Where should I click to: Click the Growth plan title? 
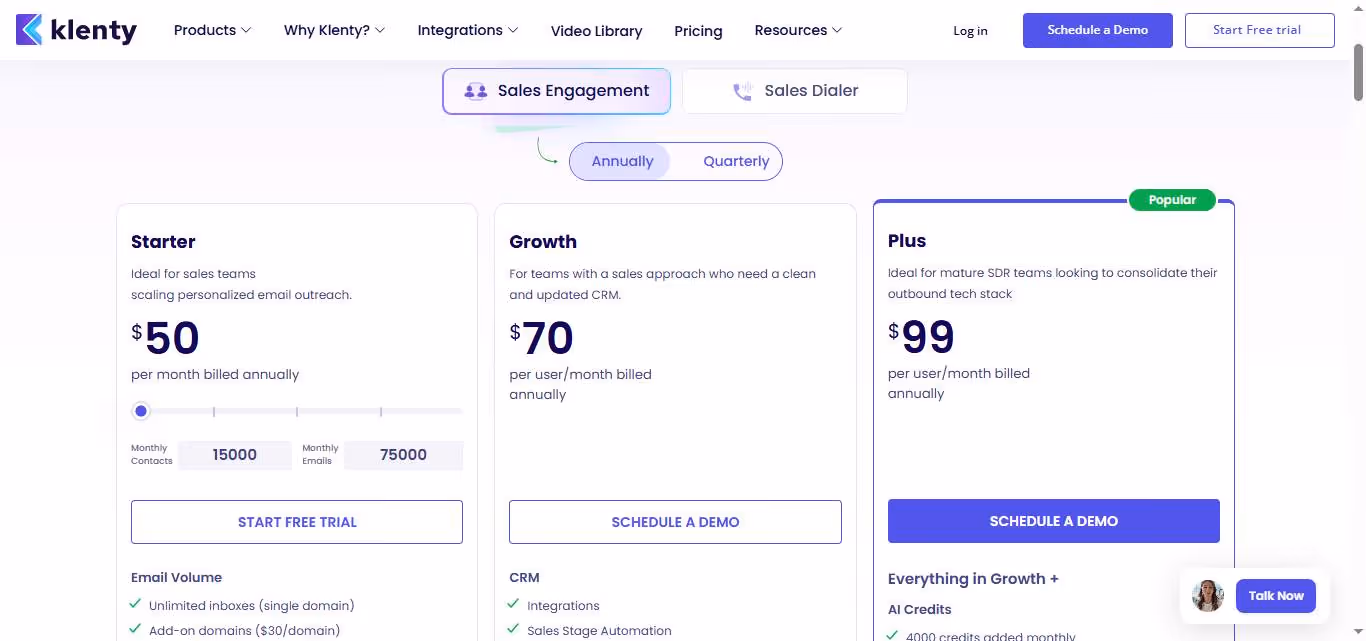(x=543, y=242)
